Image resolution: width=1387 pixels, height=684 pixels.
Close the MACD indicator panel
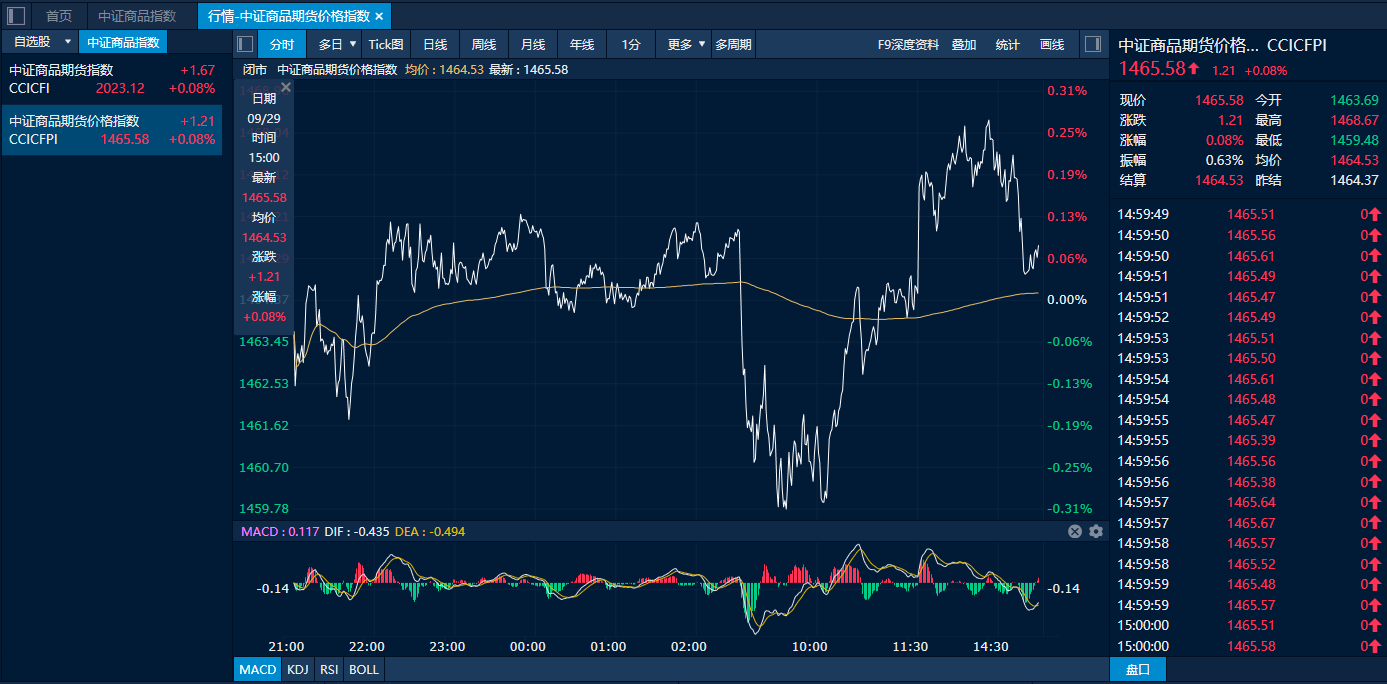1075,532
